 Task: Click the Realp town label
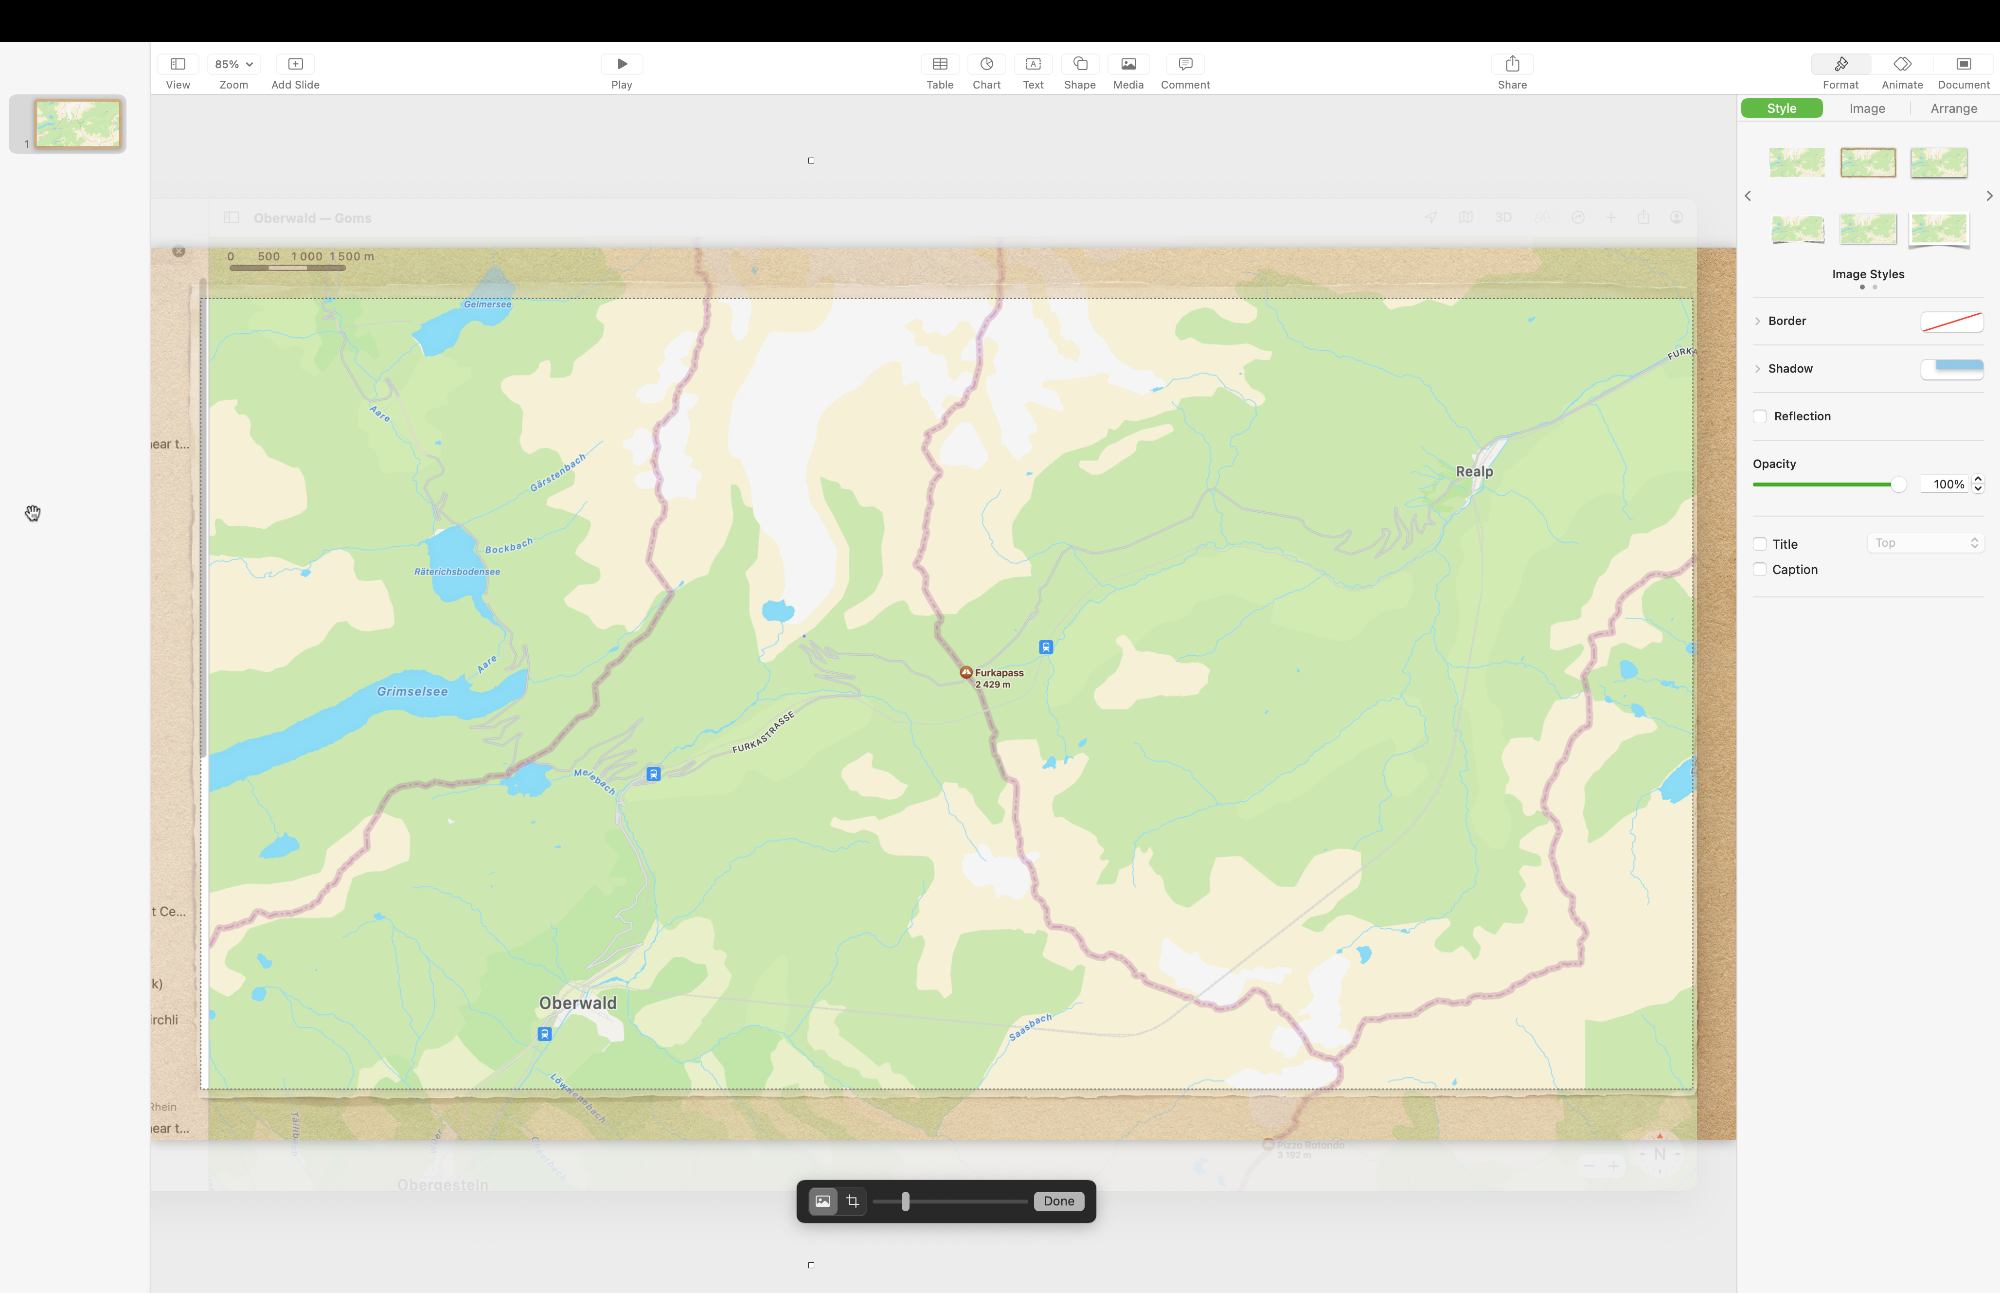(1474, 472)
